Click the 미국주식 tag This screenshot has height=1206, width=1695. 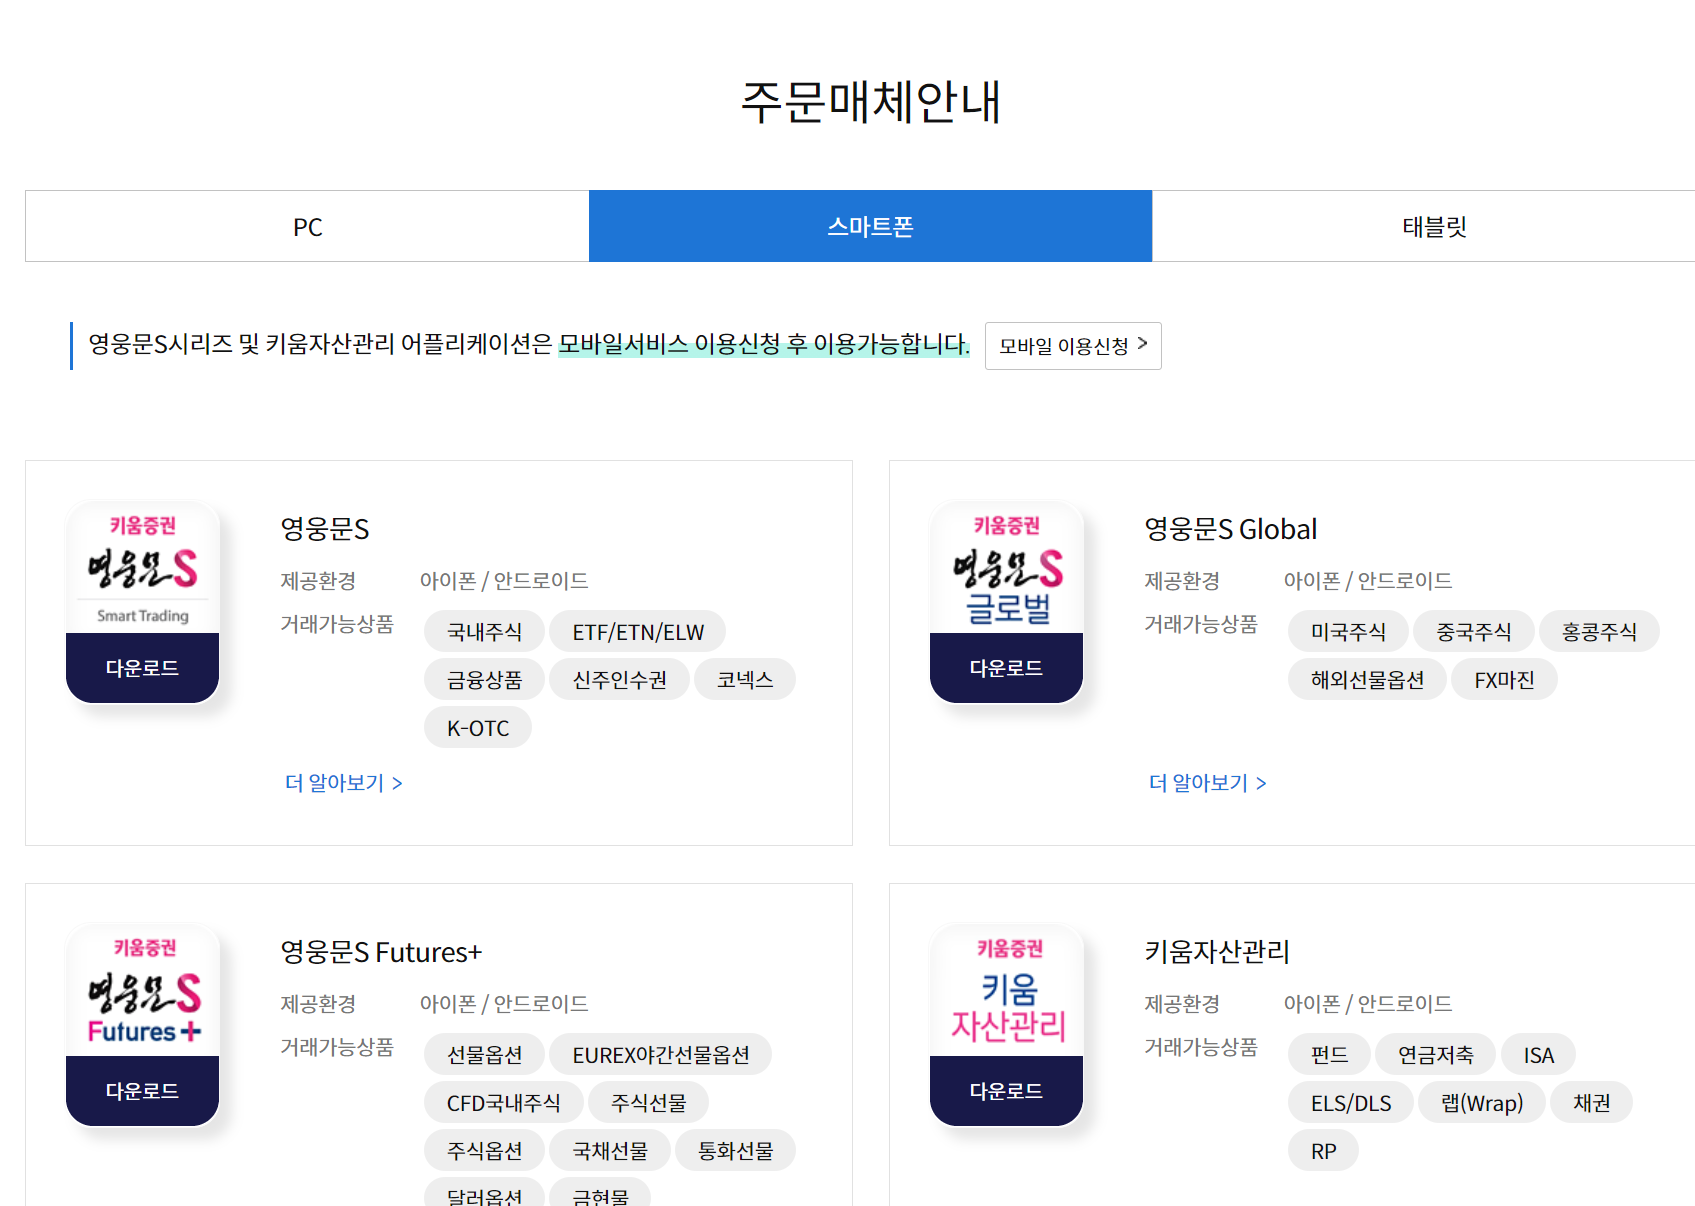click(1348, 632)
